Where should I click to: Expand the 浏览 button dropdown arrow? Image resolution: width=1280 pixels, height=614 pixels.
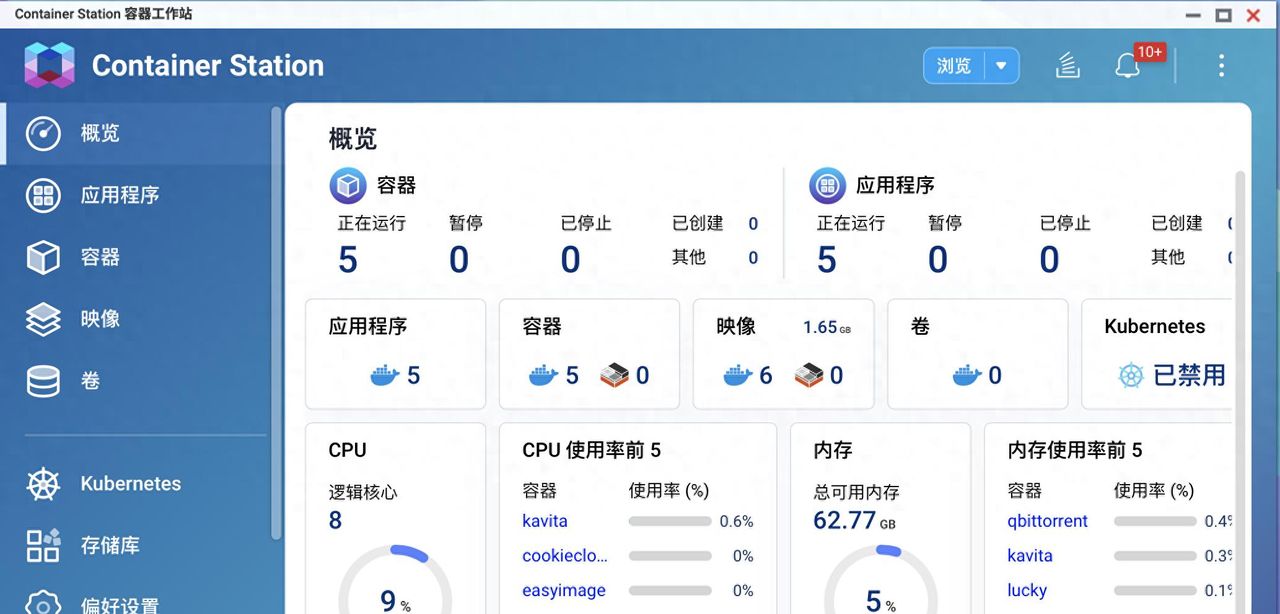tap(1001, 64)
